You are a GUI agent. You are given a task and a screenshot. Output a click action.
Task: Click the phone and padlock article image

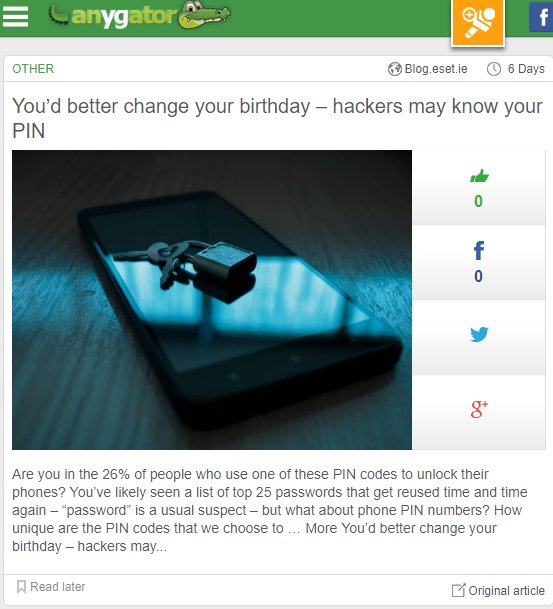click(212, 300)
